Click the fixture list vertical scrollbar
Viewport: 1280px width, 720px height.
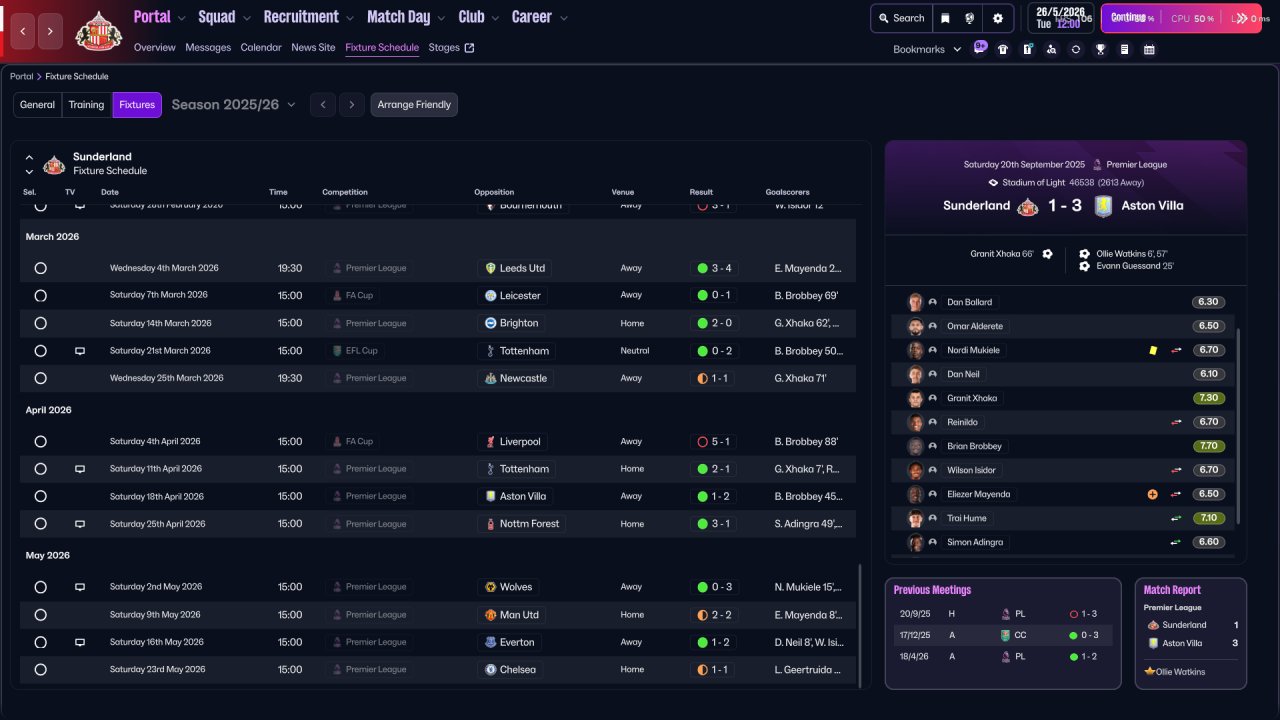coord(859,625)
